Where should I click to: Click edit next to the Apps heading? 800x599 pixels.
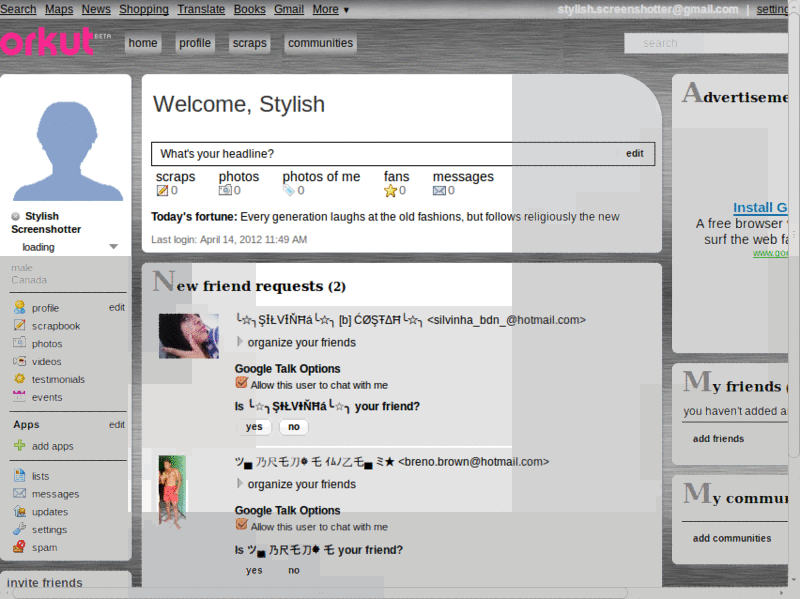[x=117, y=425]
